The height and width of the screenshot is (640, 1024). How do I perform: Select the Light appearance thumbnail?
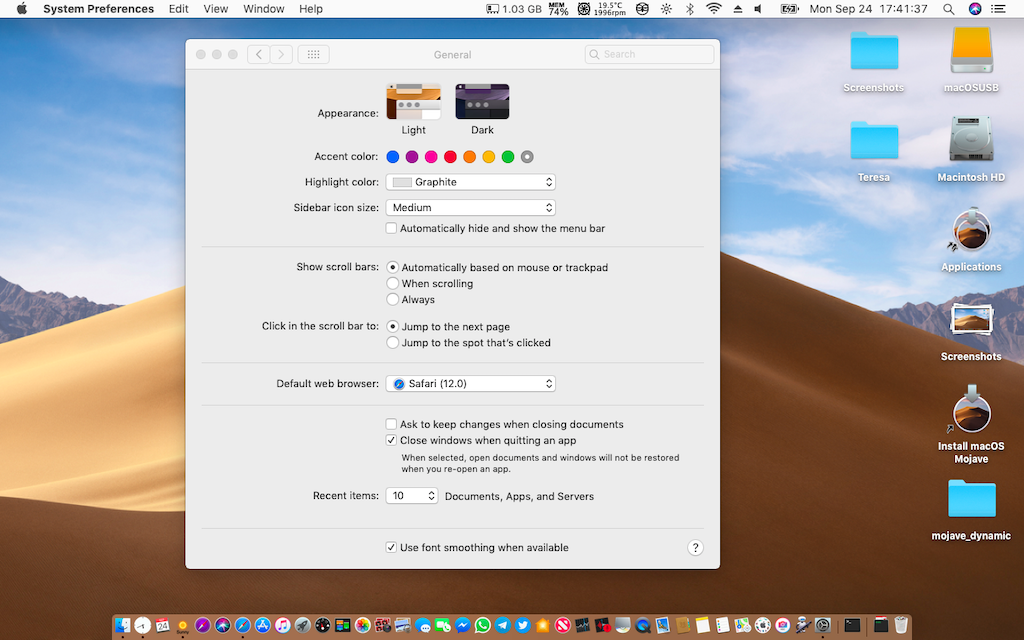[x=413, y=102]
